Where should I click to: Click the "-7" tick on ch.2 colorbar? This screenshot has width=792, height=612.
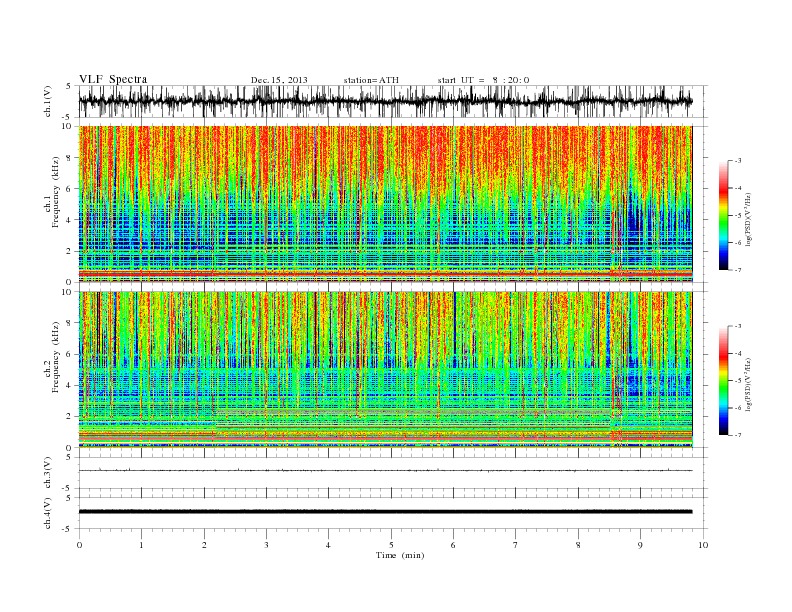738,435
